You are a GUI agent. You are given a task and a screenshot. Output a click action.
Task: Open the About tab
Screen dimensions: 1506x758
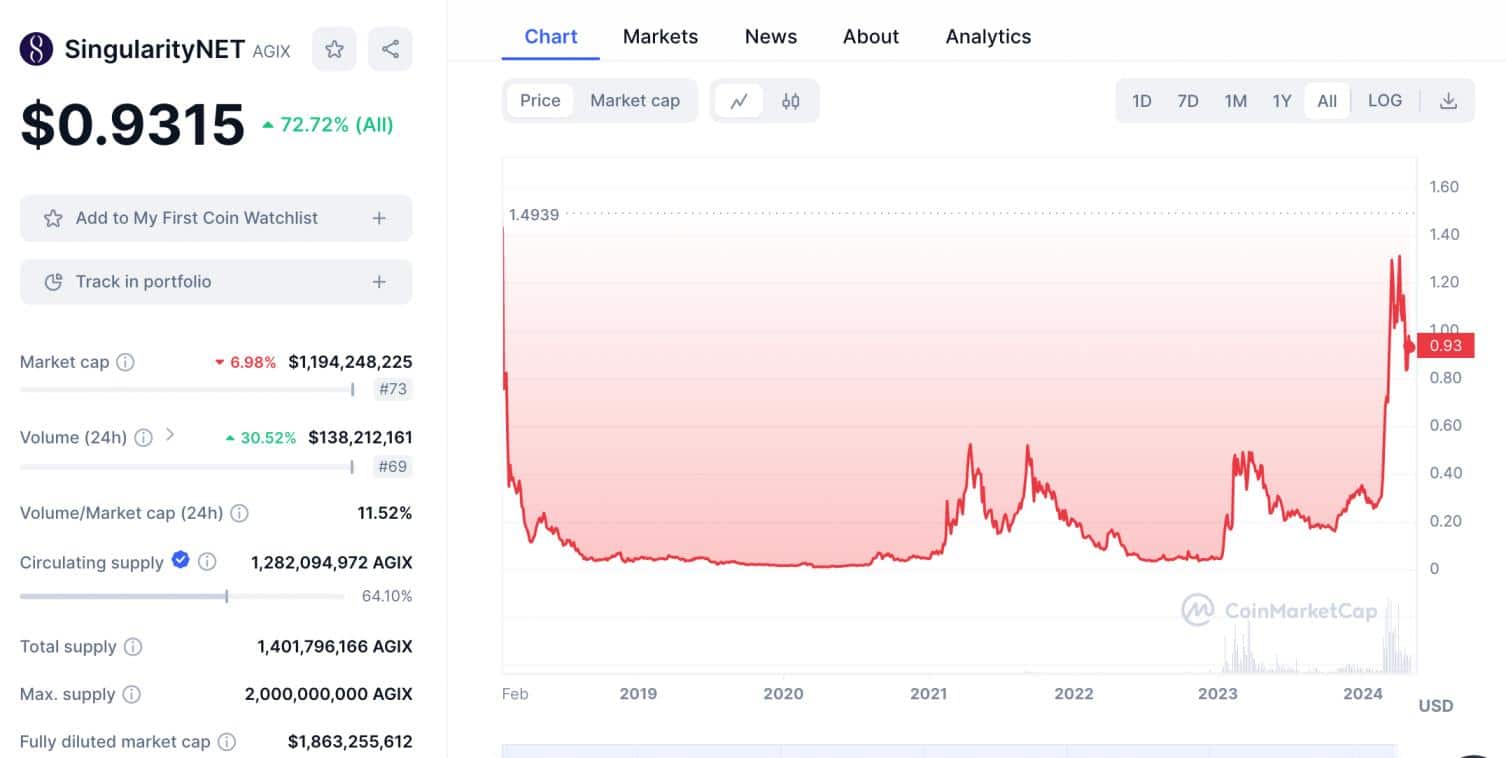[871, 37]
